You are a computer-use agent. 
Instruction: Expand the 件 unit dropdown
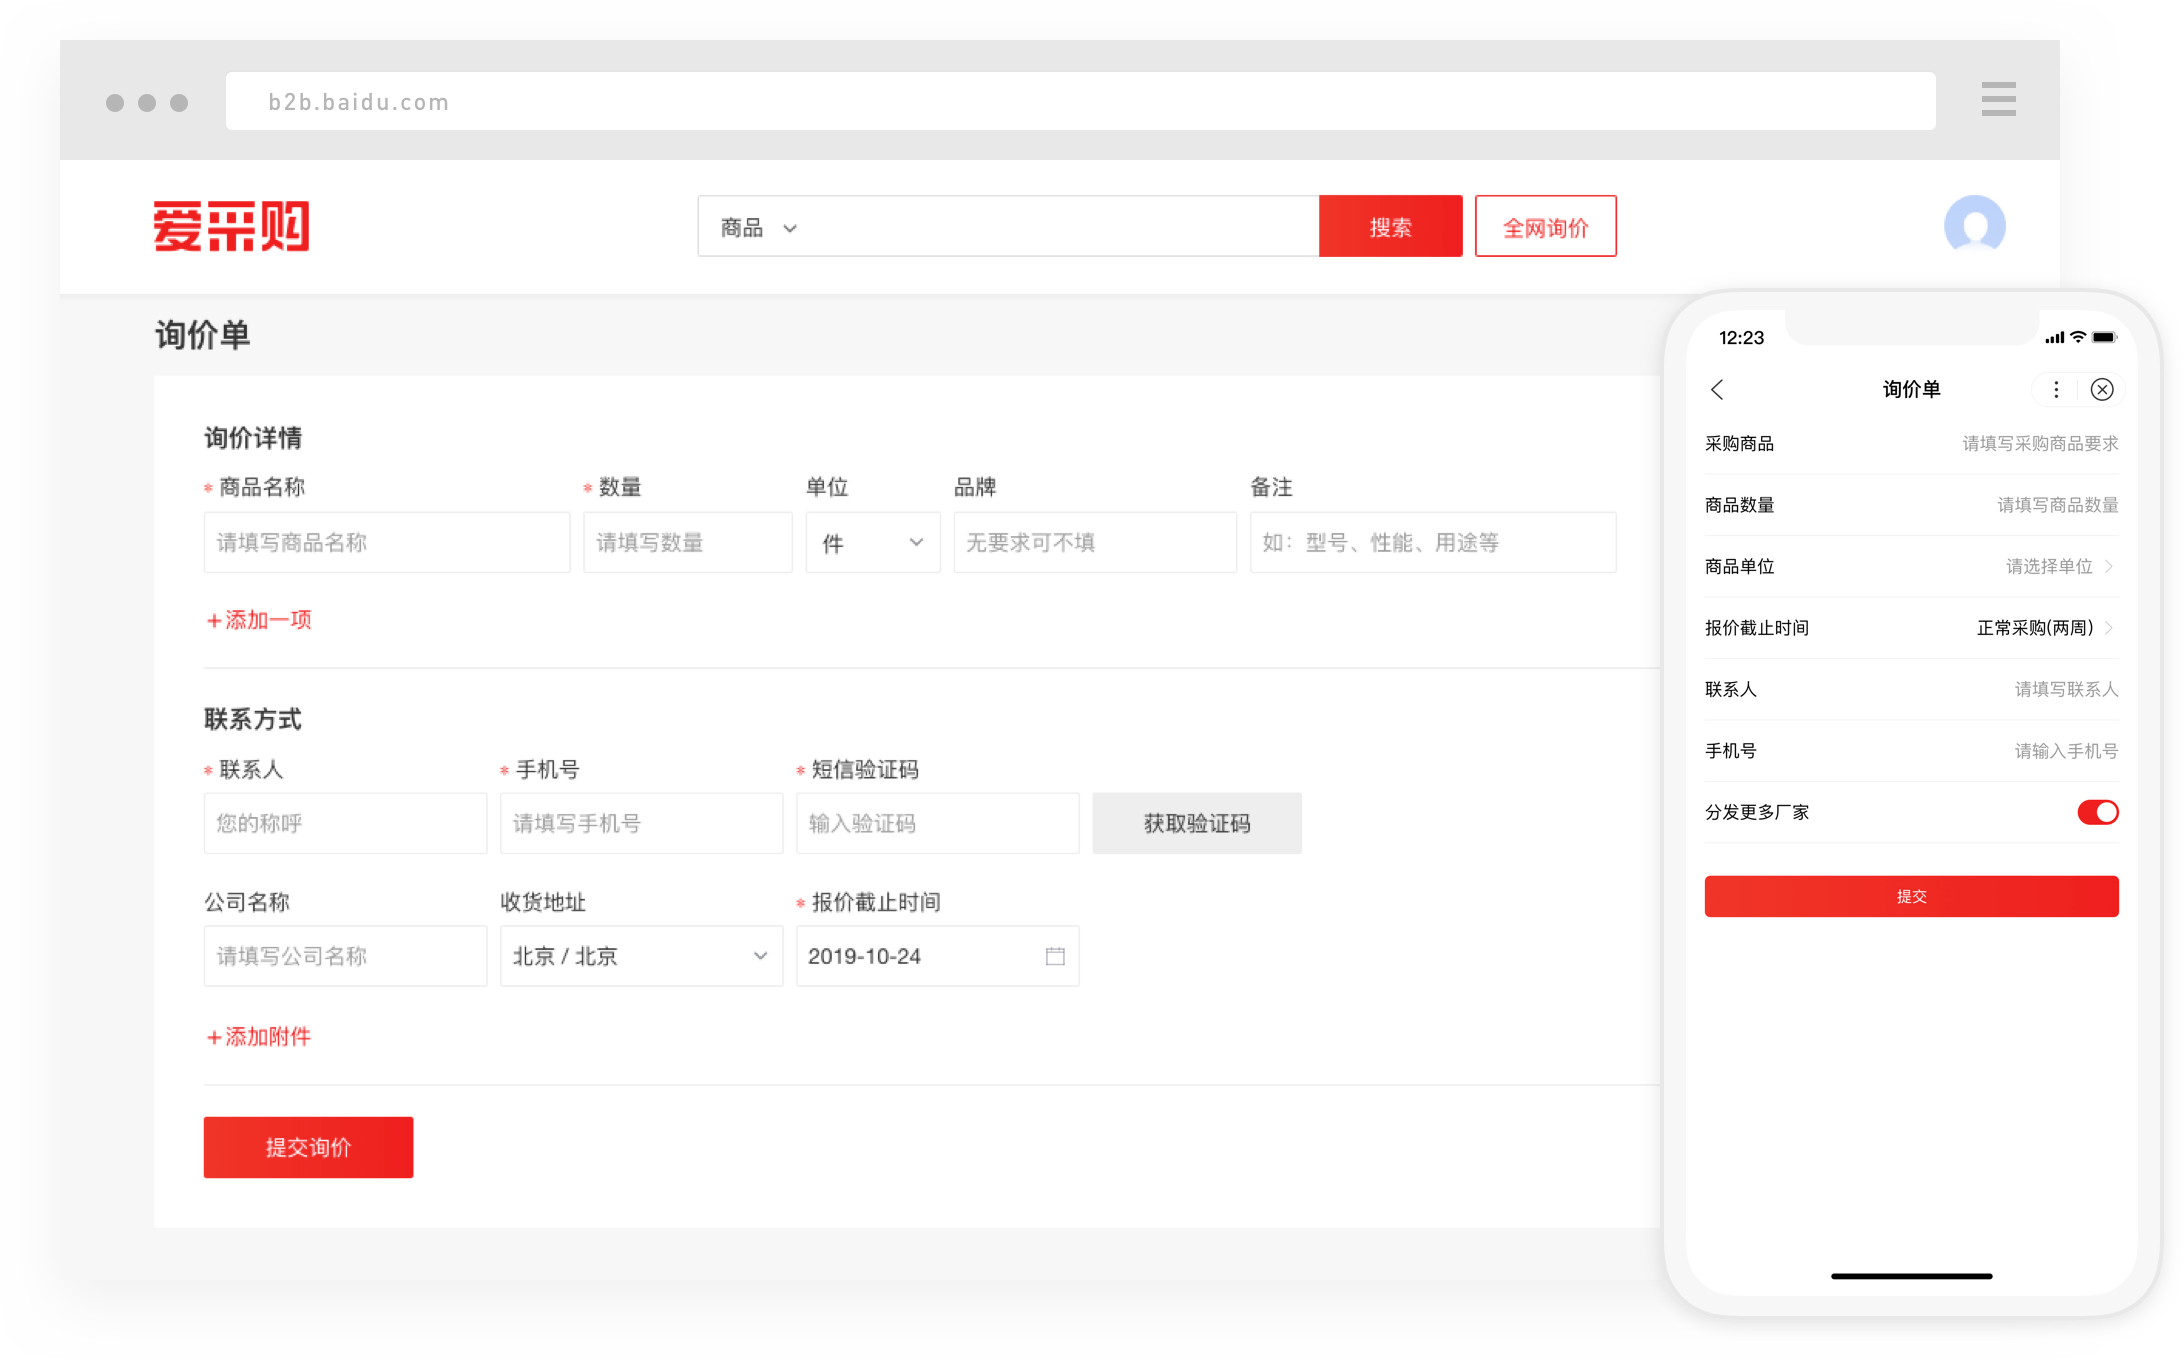click(x=872, y=542)
